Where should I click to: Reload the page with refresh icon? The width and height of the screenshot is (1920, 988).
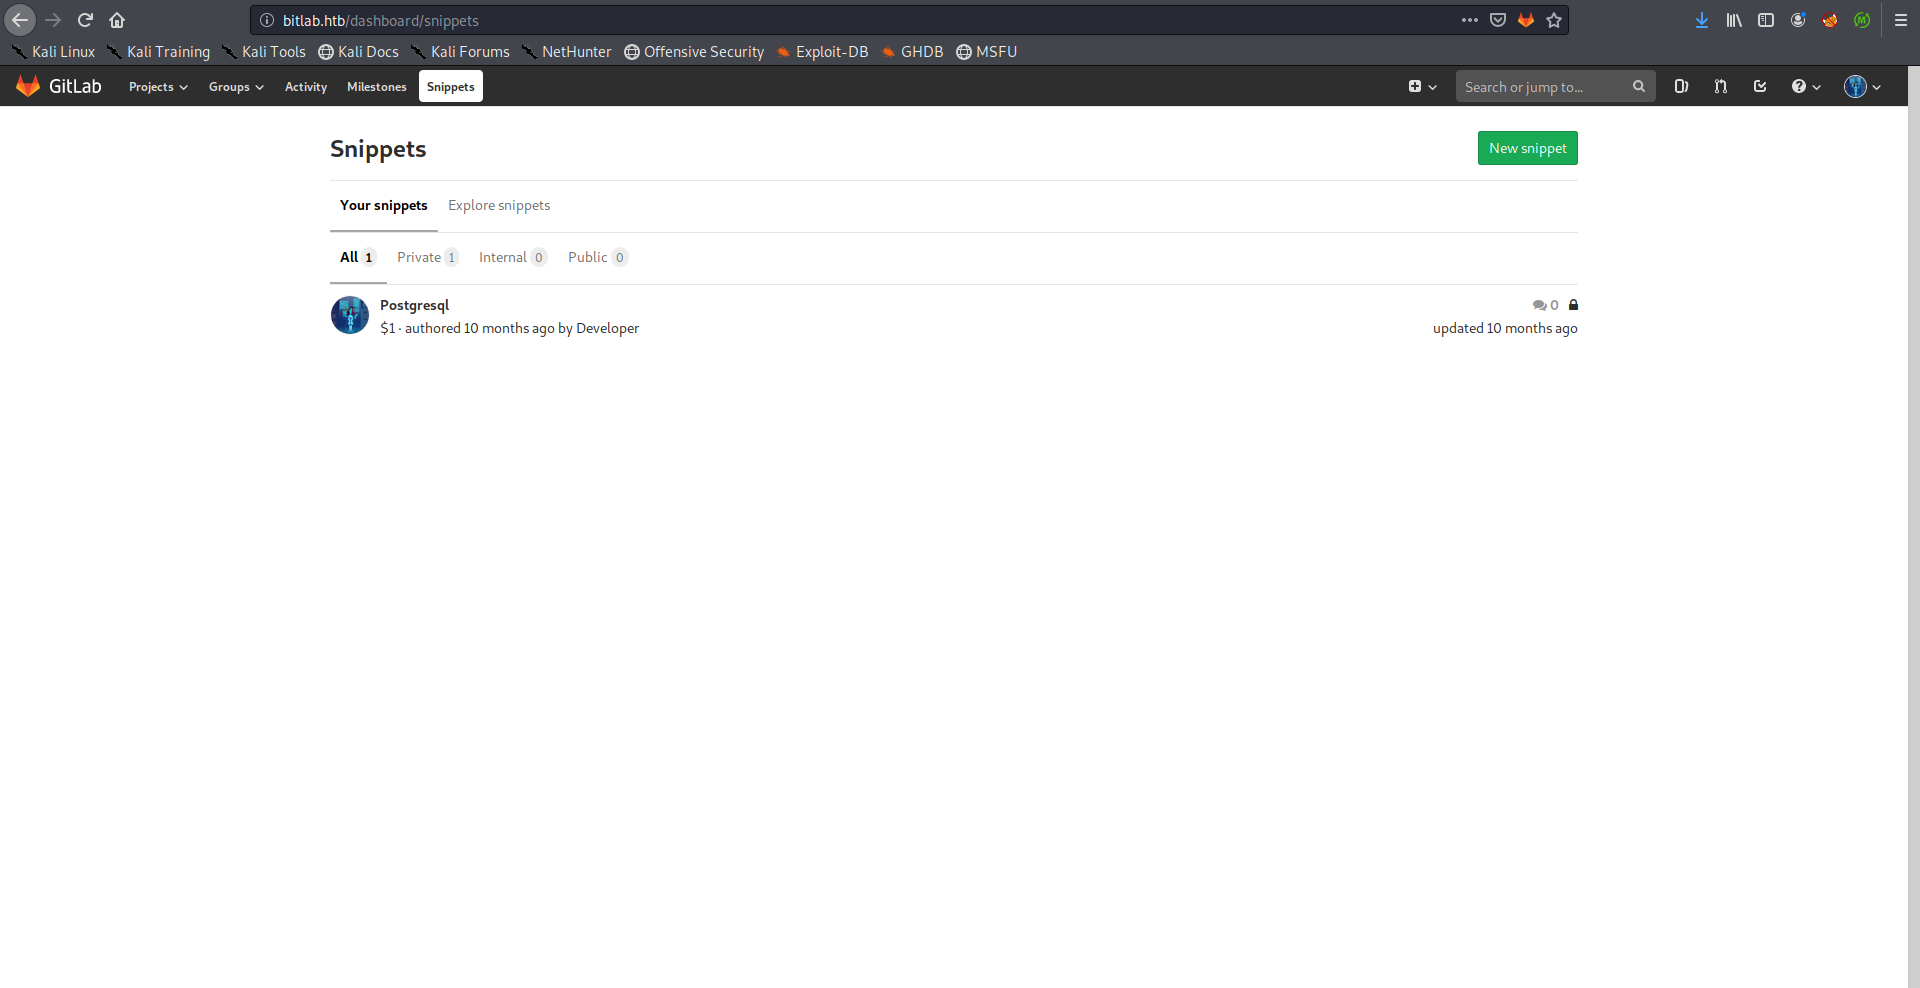point(85,20)
